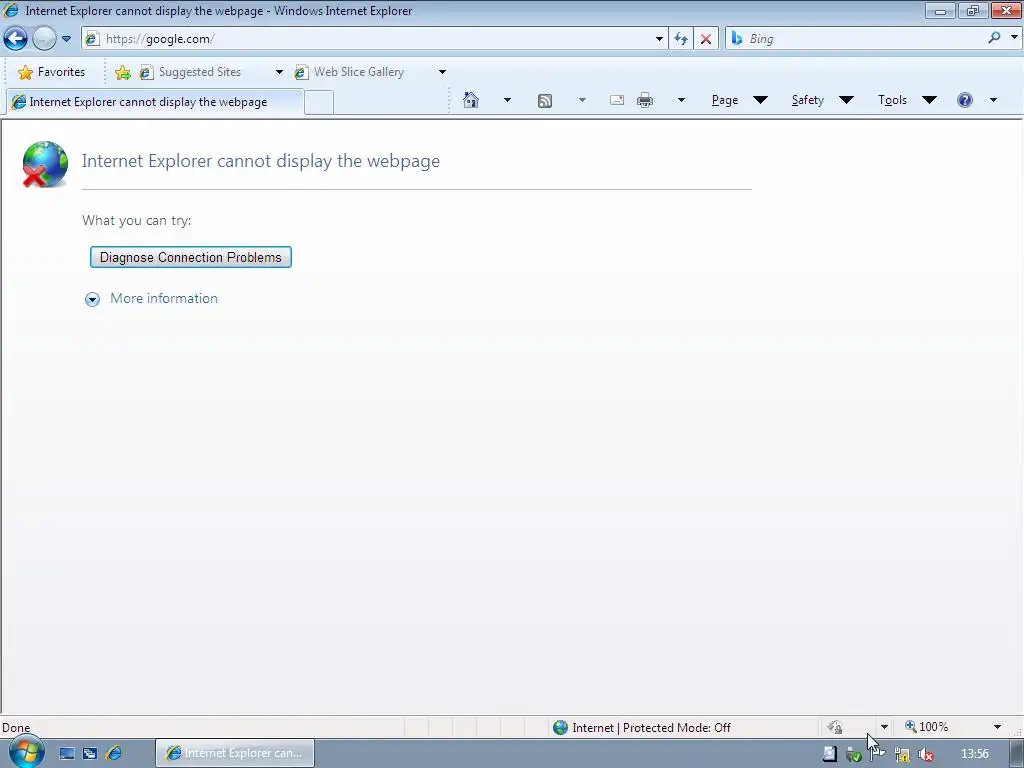Click the Bing search box
The height and width of the screenshot is (768, 1024).
tap(856, 39)
